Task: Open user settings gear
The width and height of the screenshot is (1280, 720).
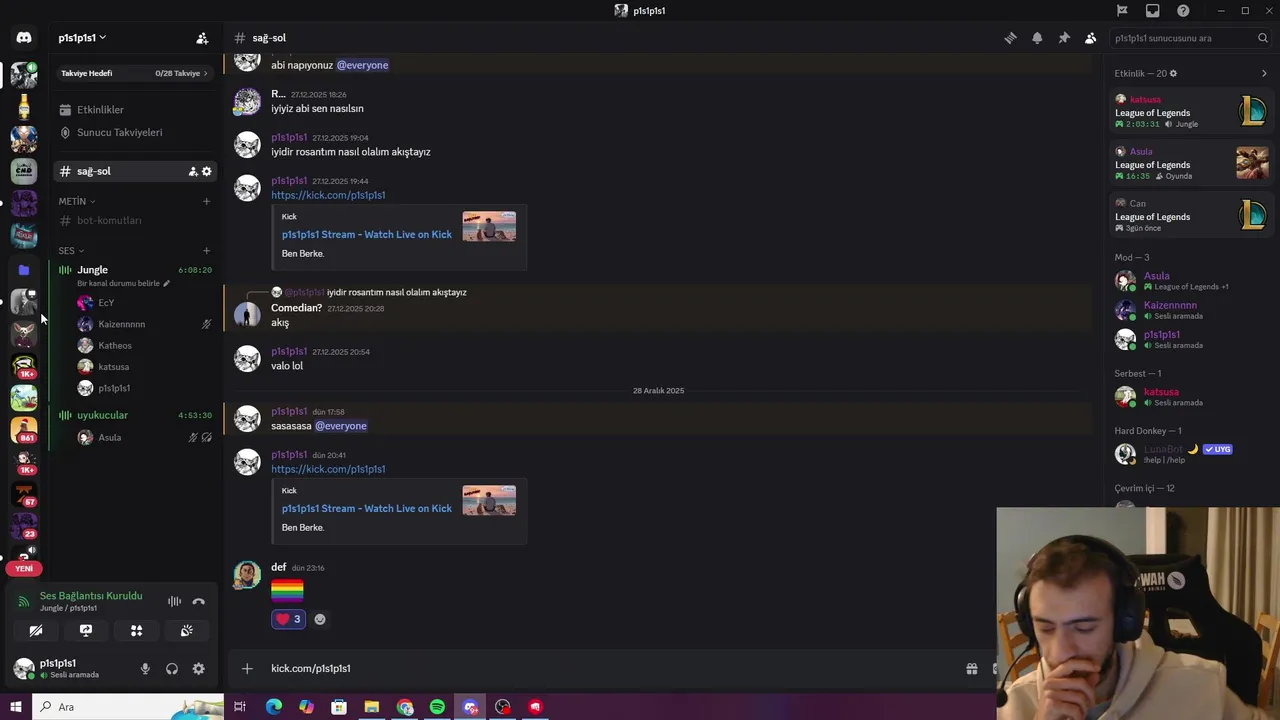Action: point(198,669)
